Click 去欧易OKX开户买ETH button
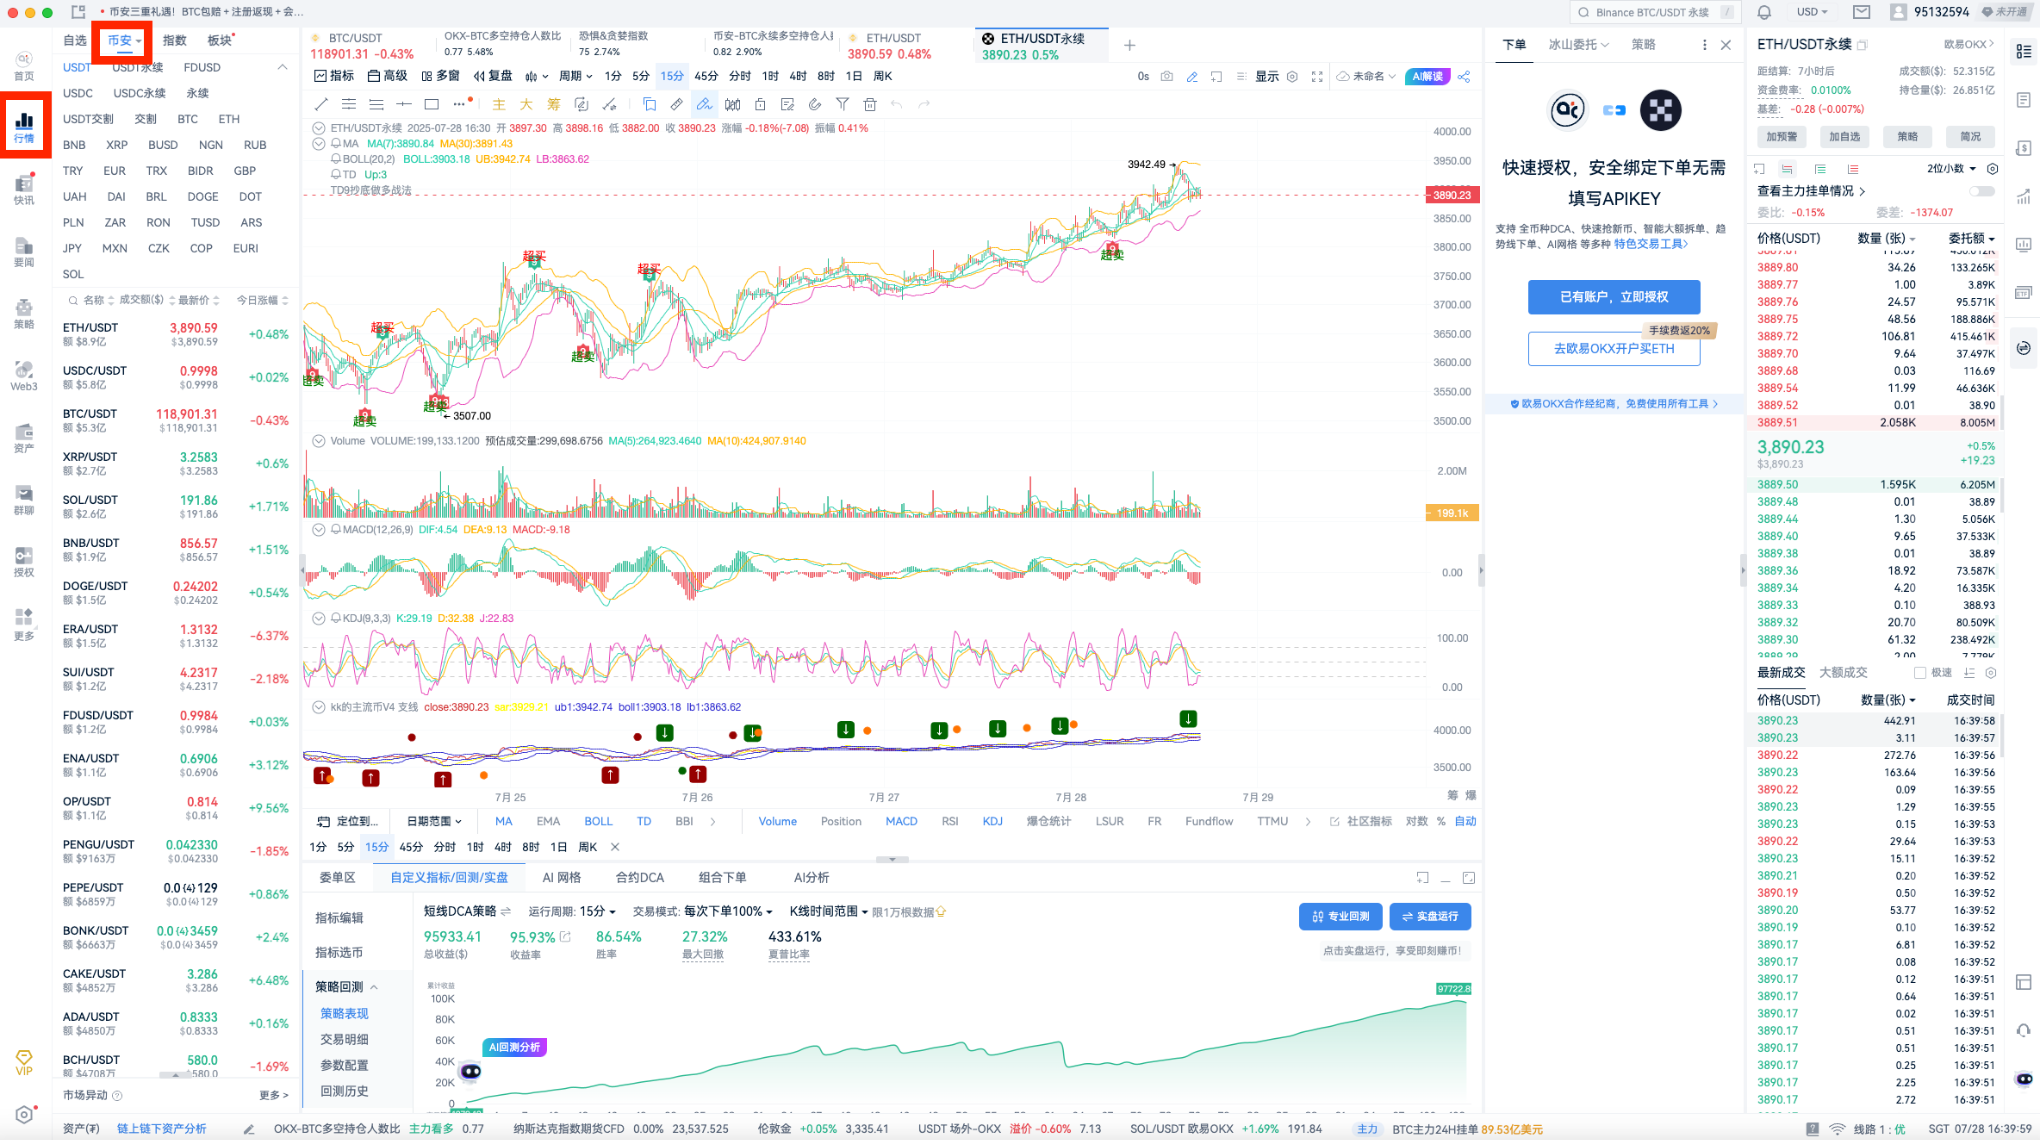 point(1614,348)
